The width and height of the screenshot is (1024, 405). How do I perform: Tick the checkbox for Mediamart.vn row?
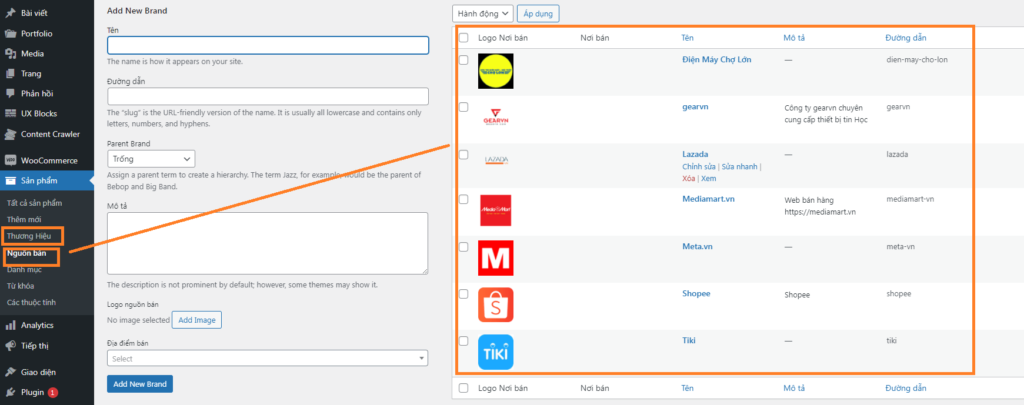coord(464,199)
